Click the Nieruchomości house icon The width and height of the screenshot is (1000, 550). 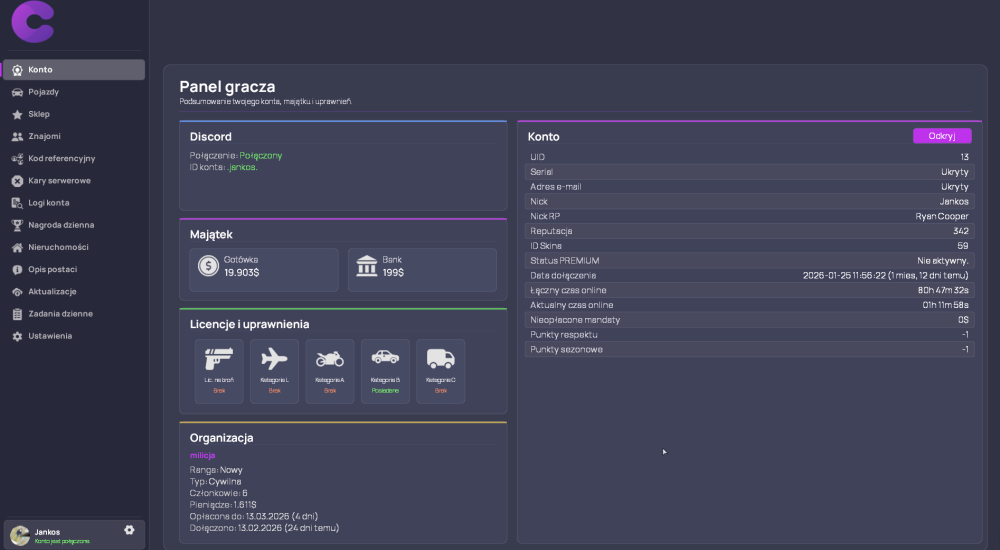pos(17,248)
